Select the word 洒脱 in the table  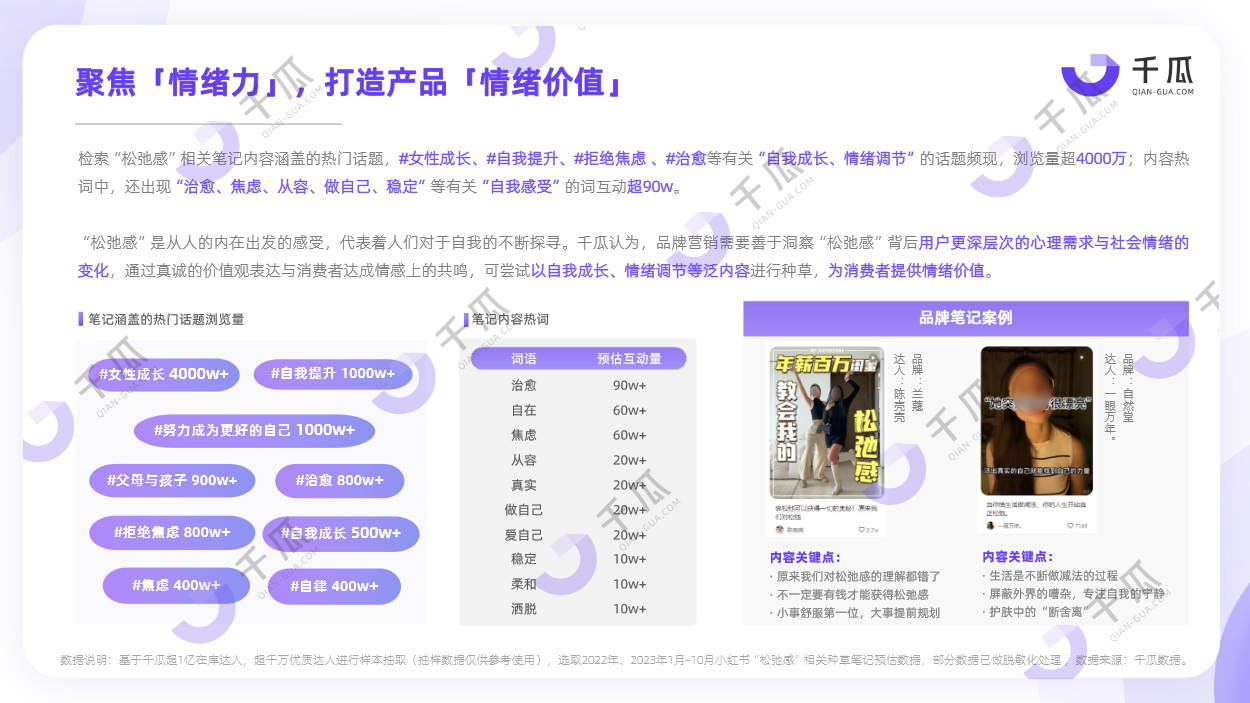tap(524, 609)
